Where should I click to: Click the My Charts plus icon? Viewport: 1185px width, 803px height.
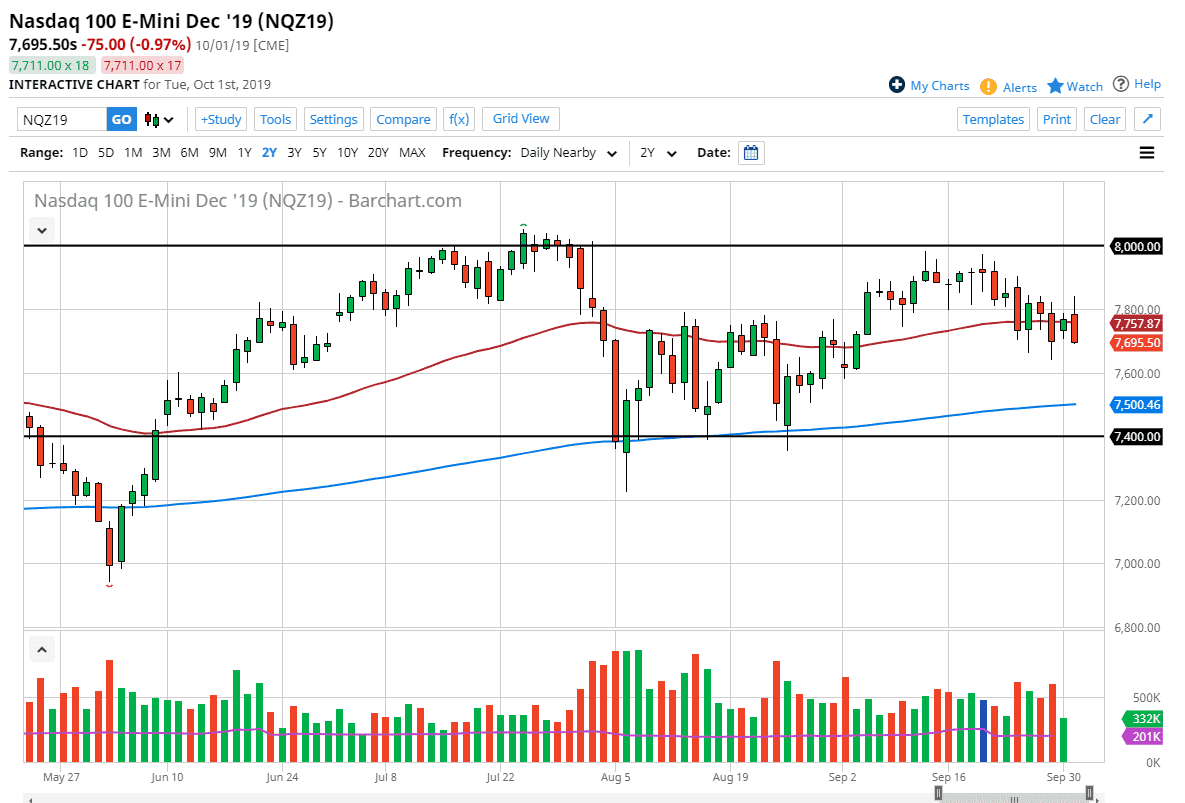coord(897,85)
